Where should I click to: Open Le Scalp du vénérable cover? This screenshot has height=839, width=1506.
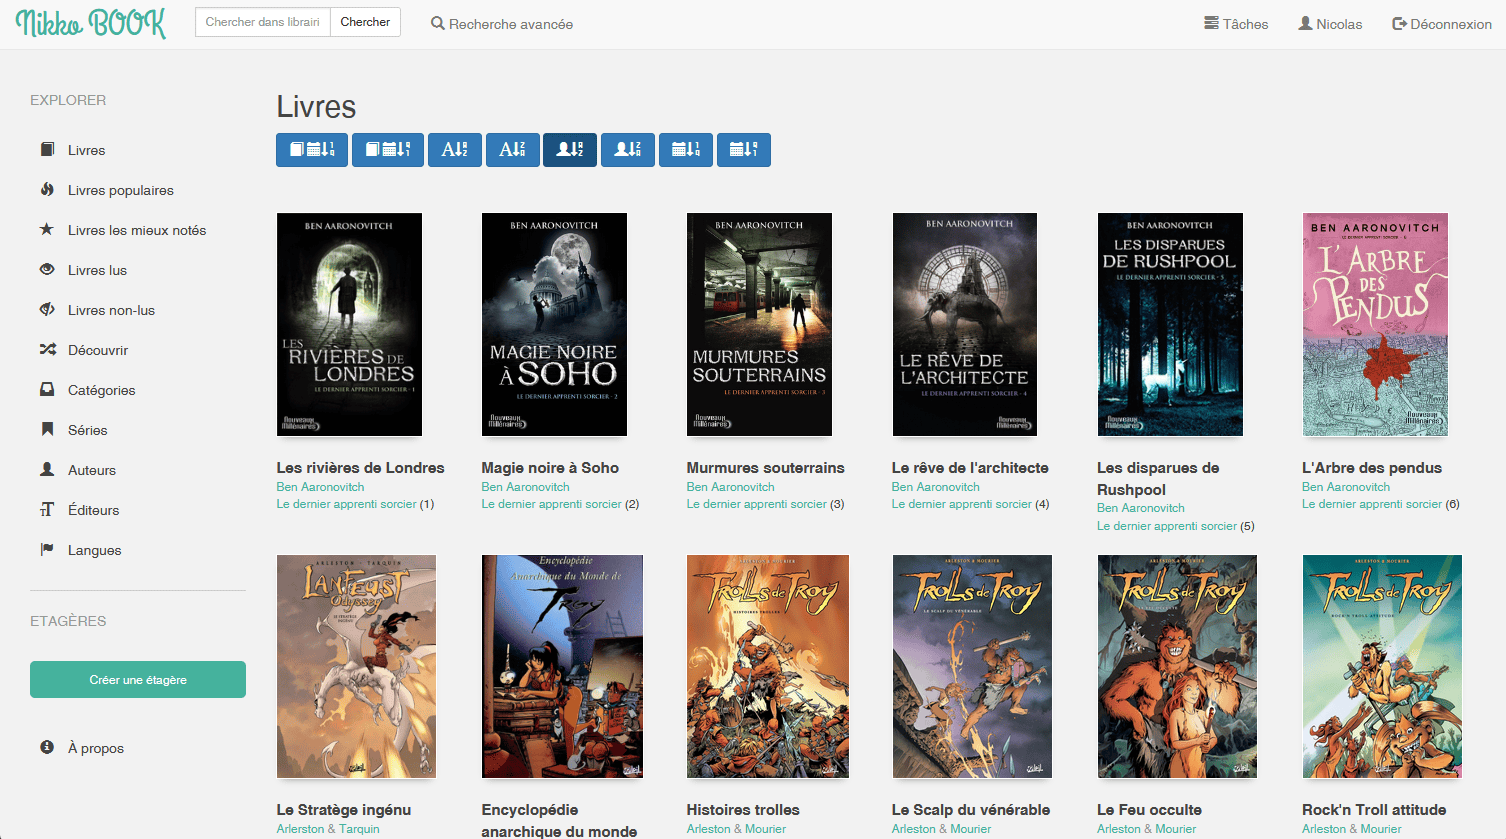pos(972,667)
